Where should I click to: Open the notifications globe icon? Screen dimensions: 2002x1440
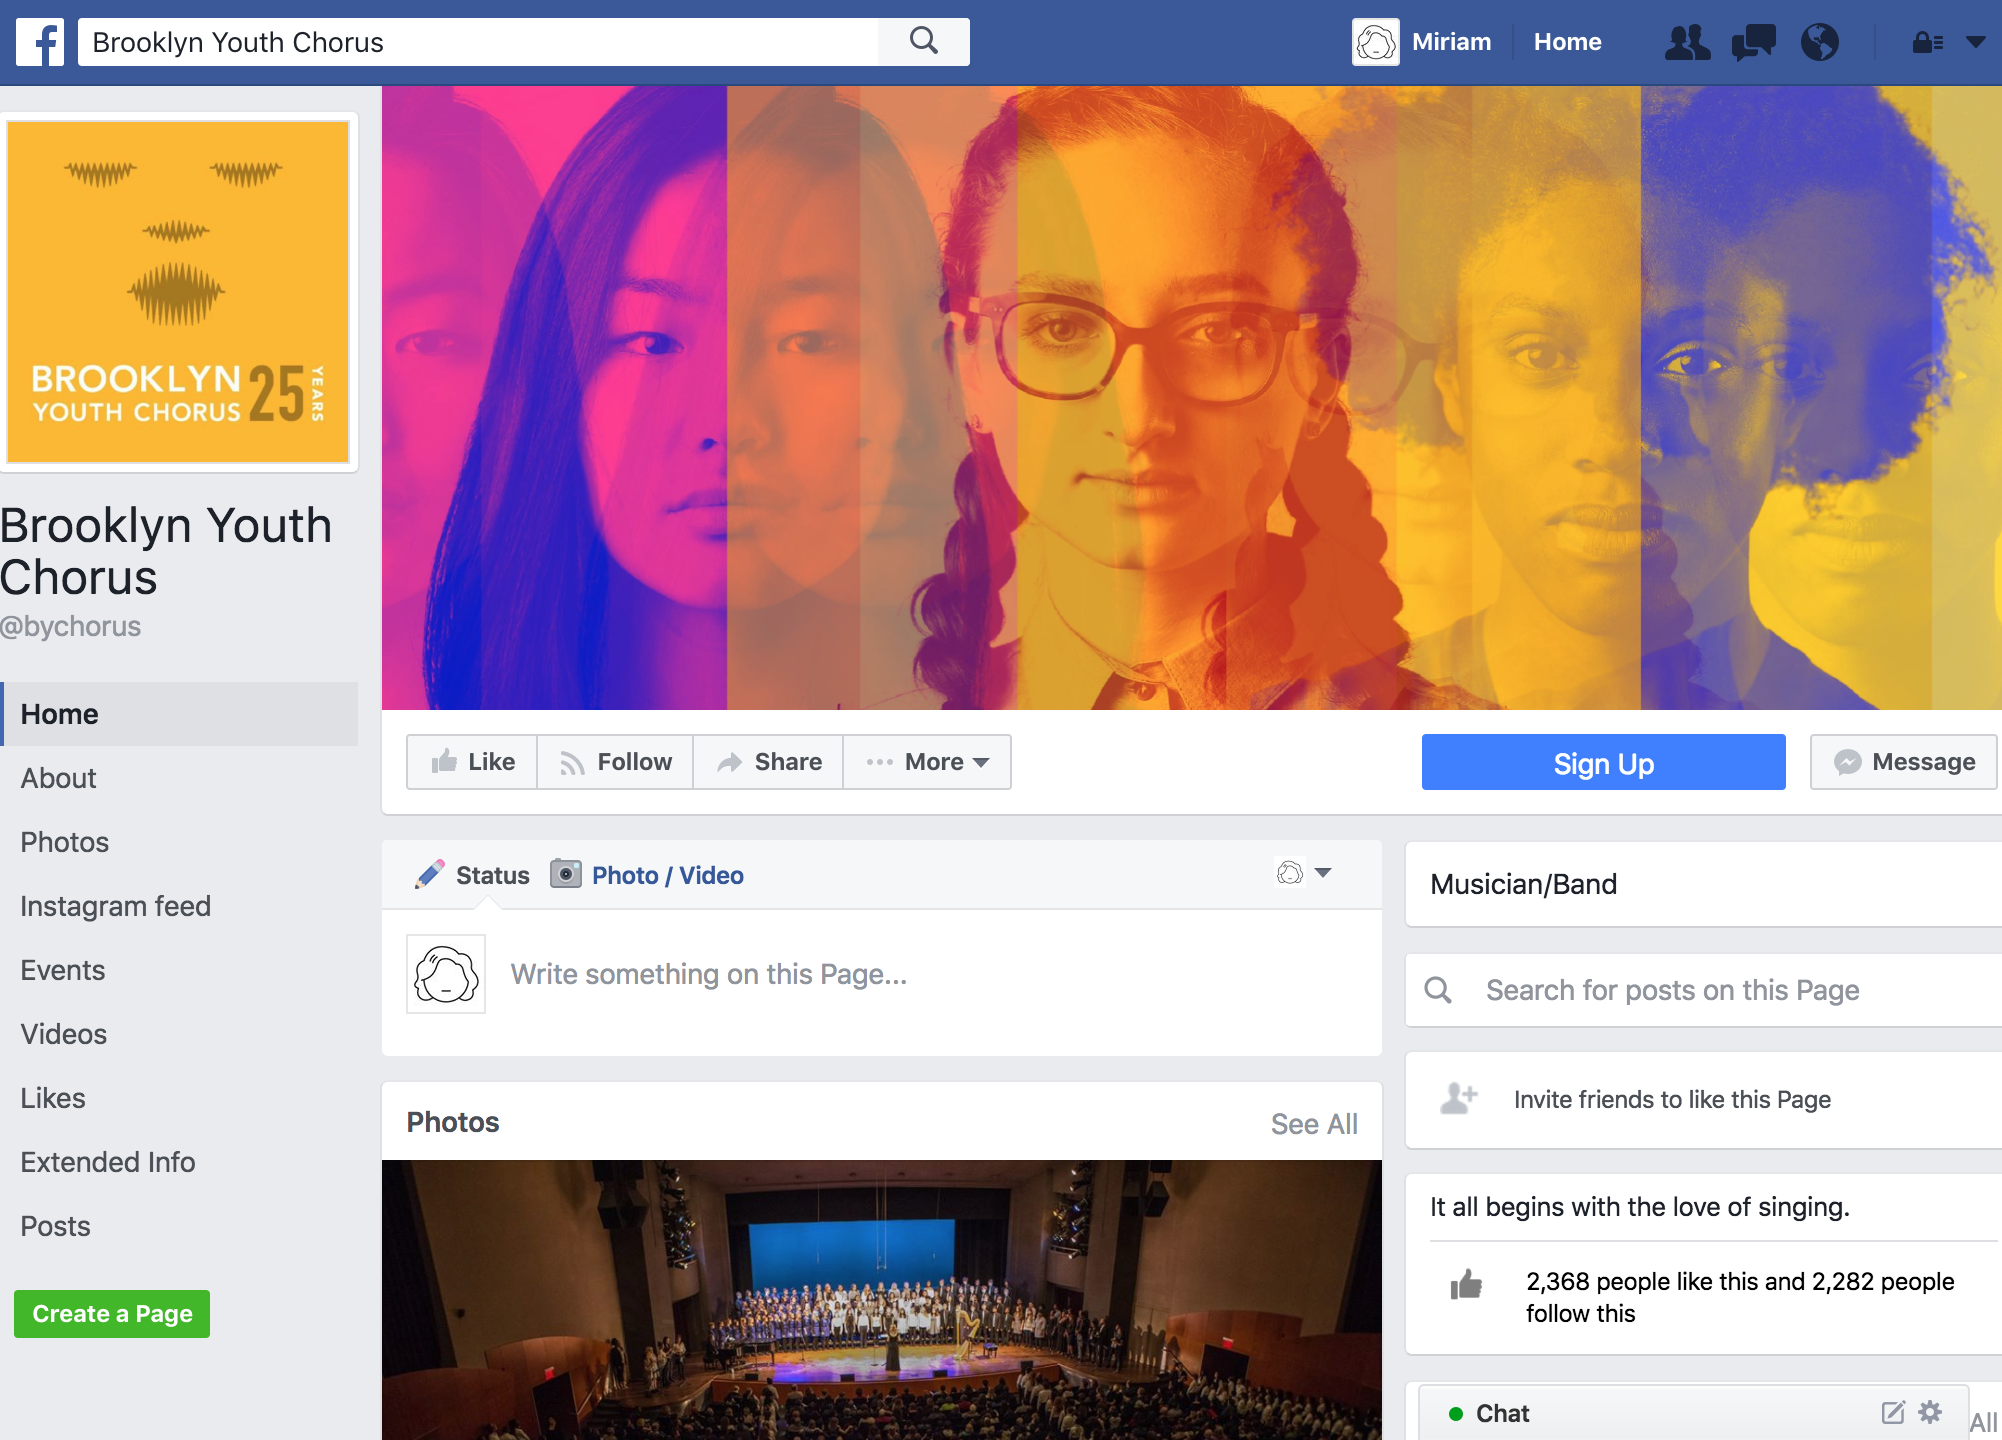point(1820,42)
